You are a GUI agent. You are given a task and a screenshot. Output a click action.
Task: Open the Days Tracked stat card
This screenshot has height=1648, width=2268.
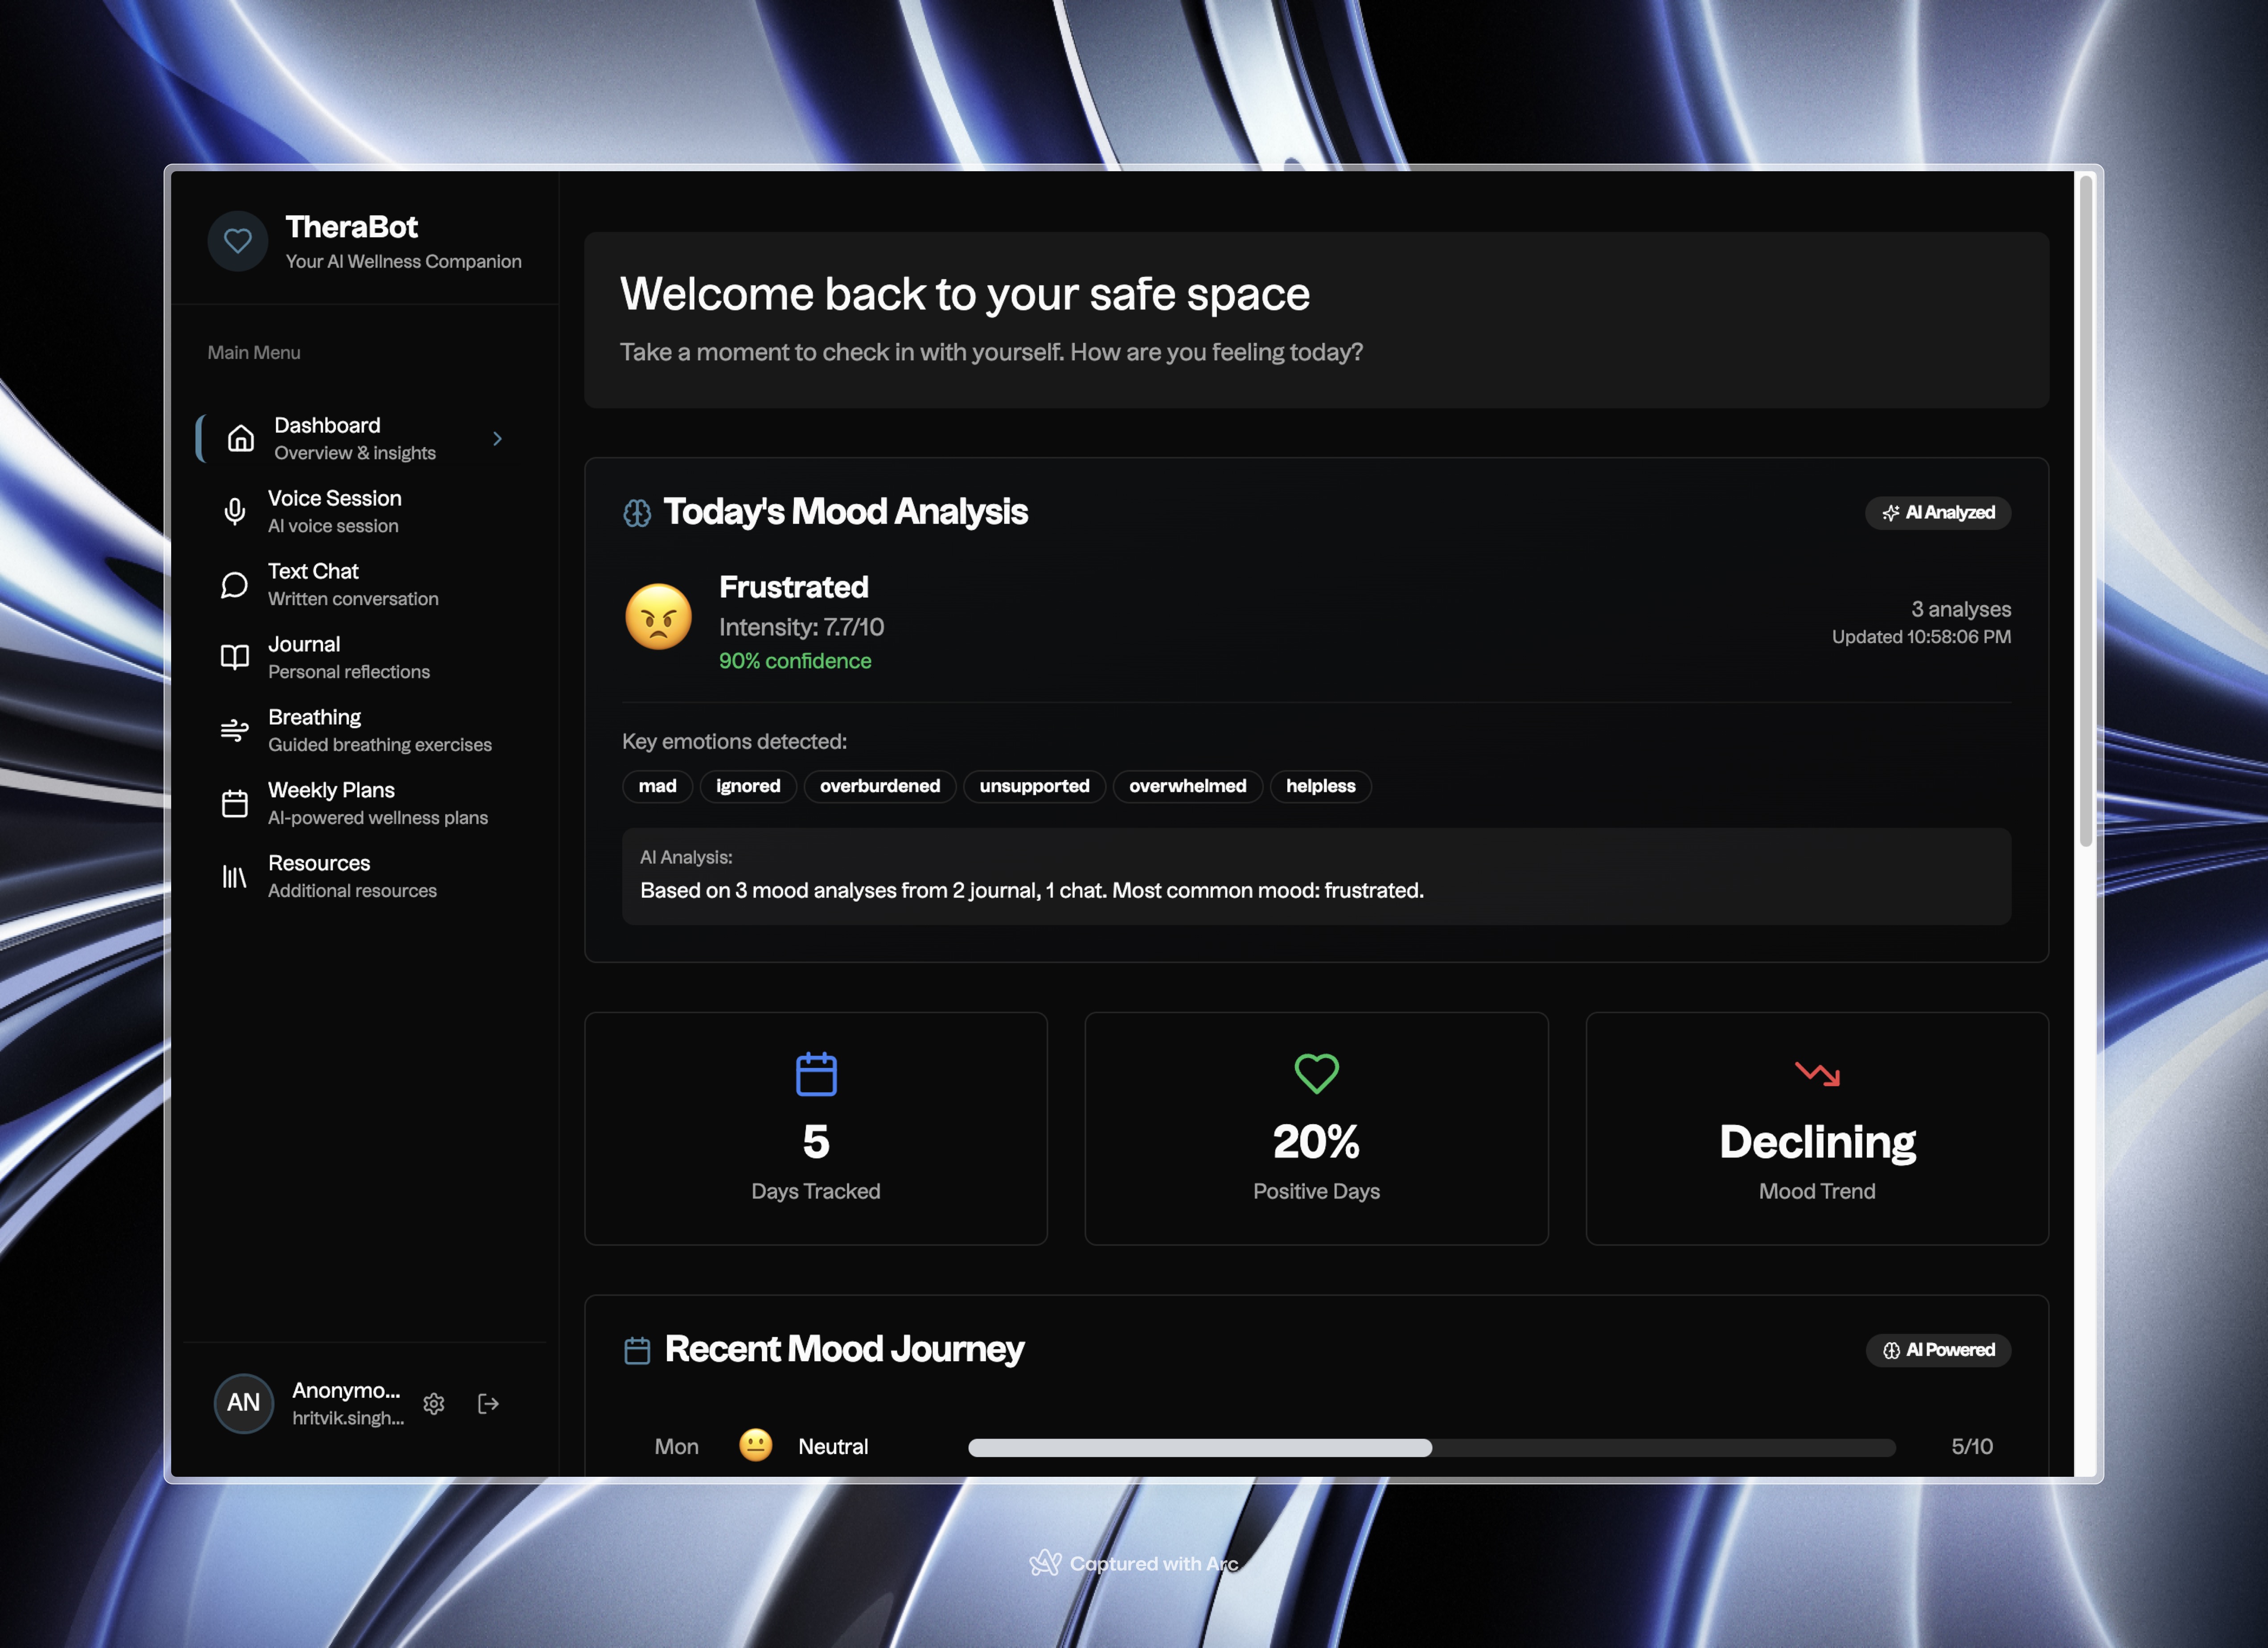[x=816, y=1128]
